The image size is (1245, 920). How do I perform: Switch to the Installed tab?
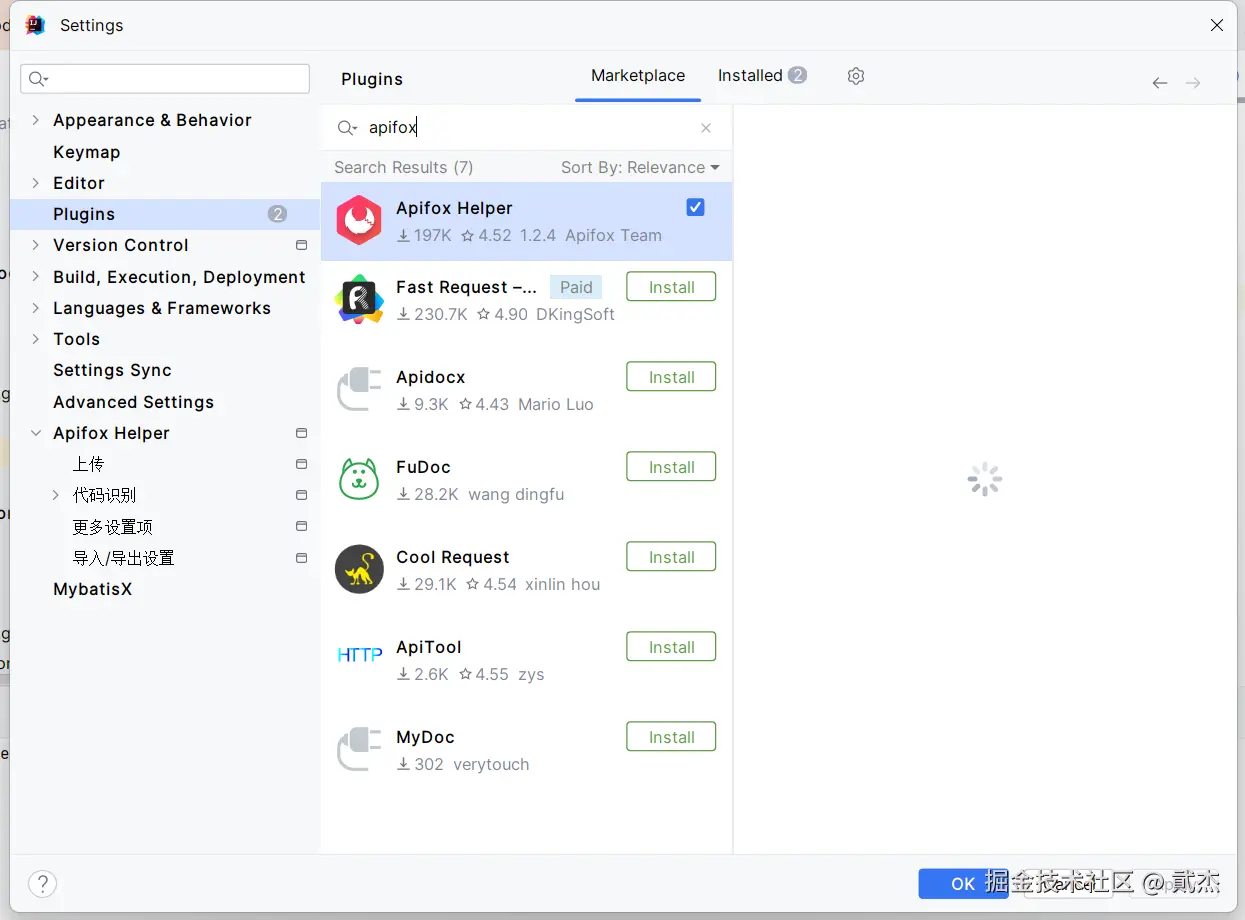tap(762, 76)
